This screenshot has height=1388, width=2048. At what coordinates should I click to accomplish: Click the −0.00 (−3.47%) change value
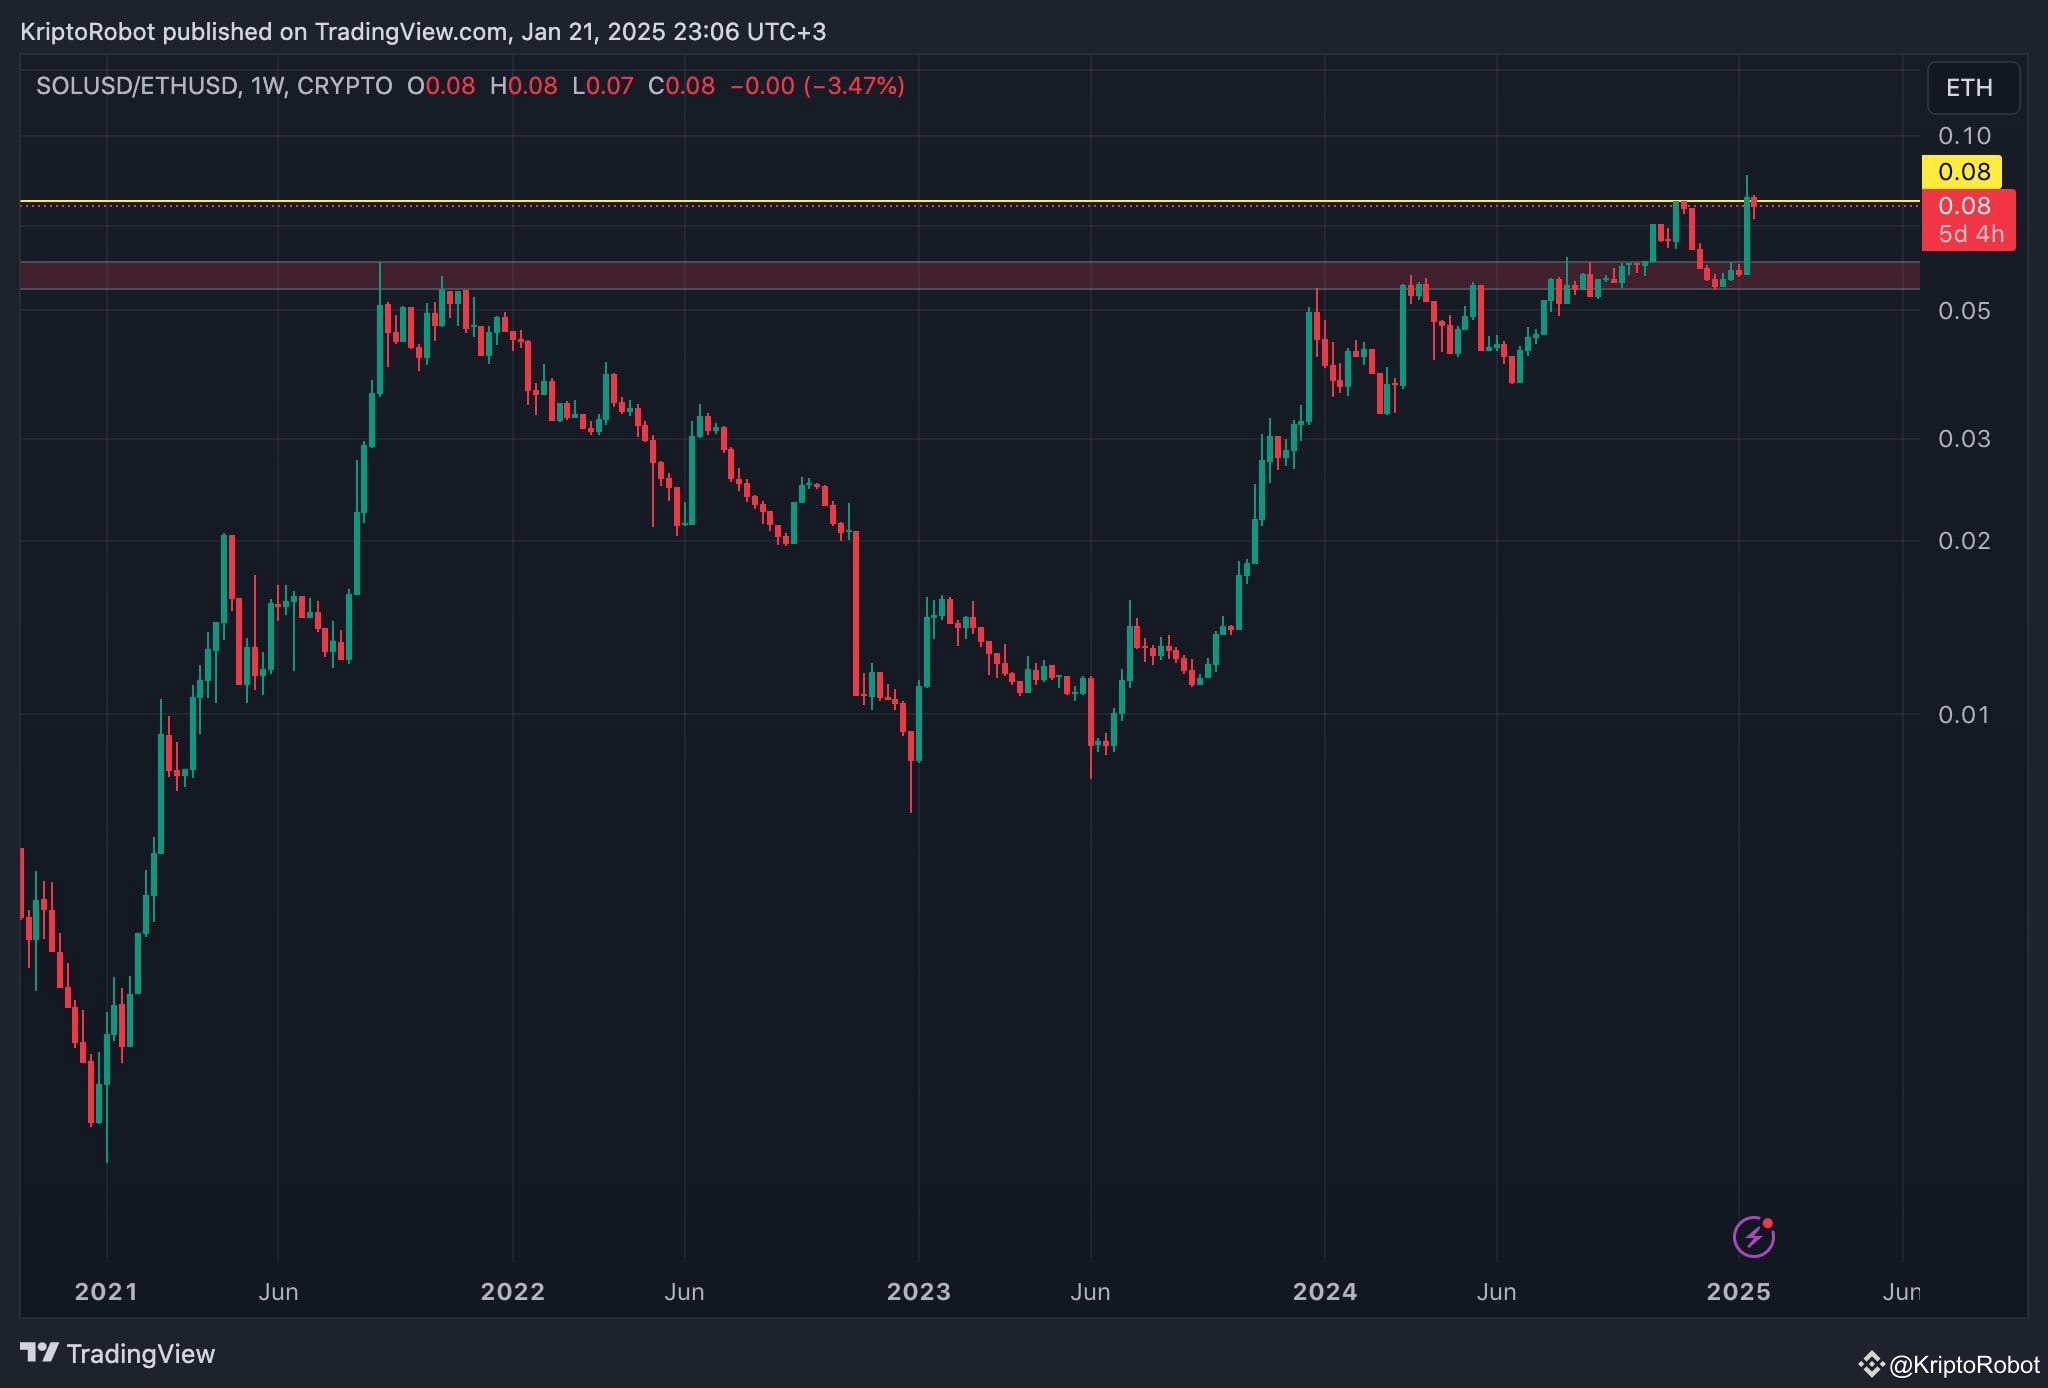(817, 86)
